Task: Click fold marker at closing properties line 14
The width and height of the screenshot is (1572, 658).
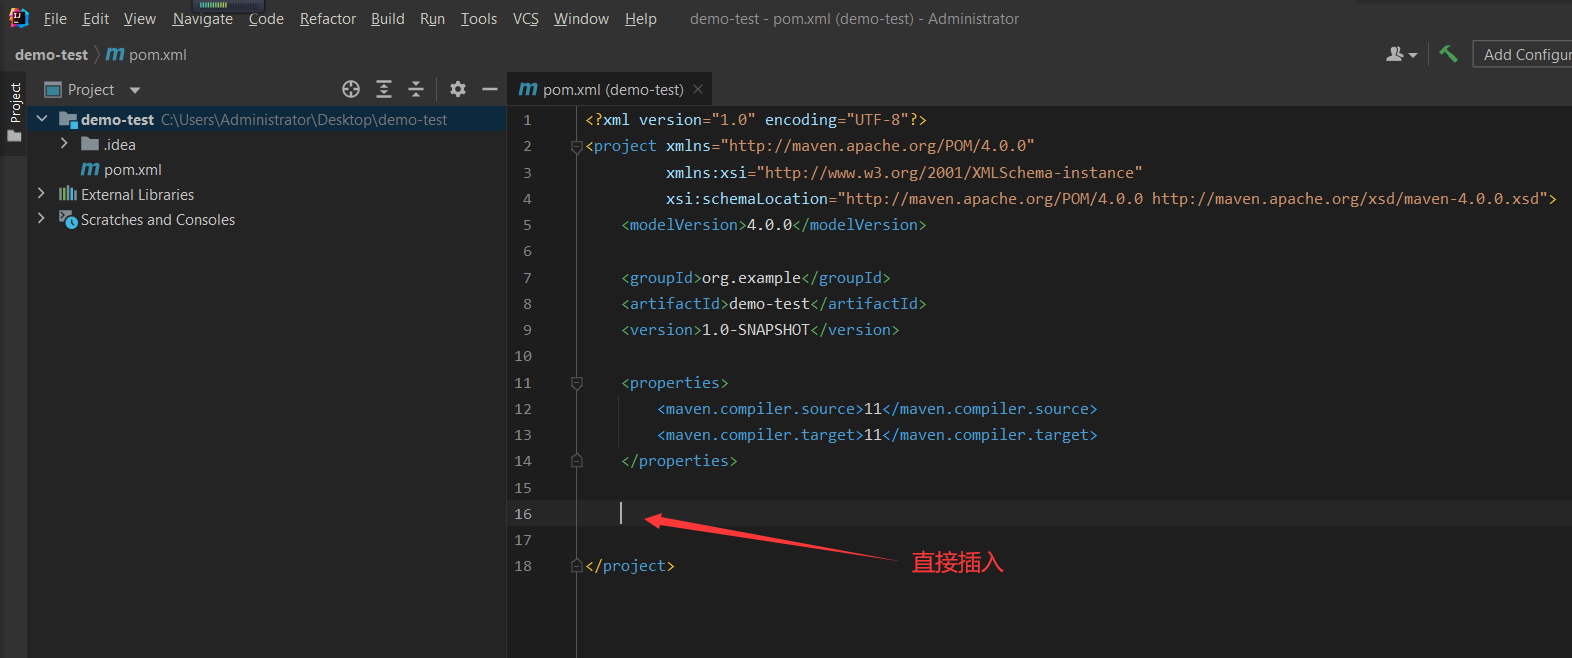Action: click(x=576, y=461)
